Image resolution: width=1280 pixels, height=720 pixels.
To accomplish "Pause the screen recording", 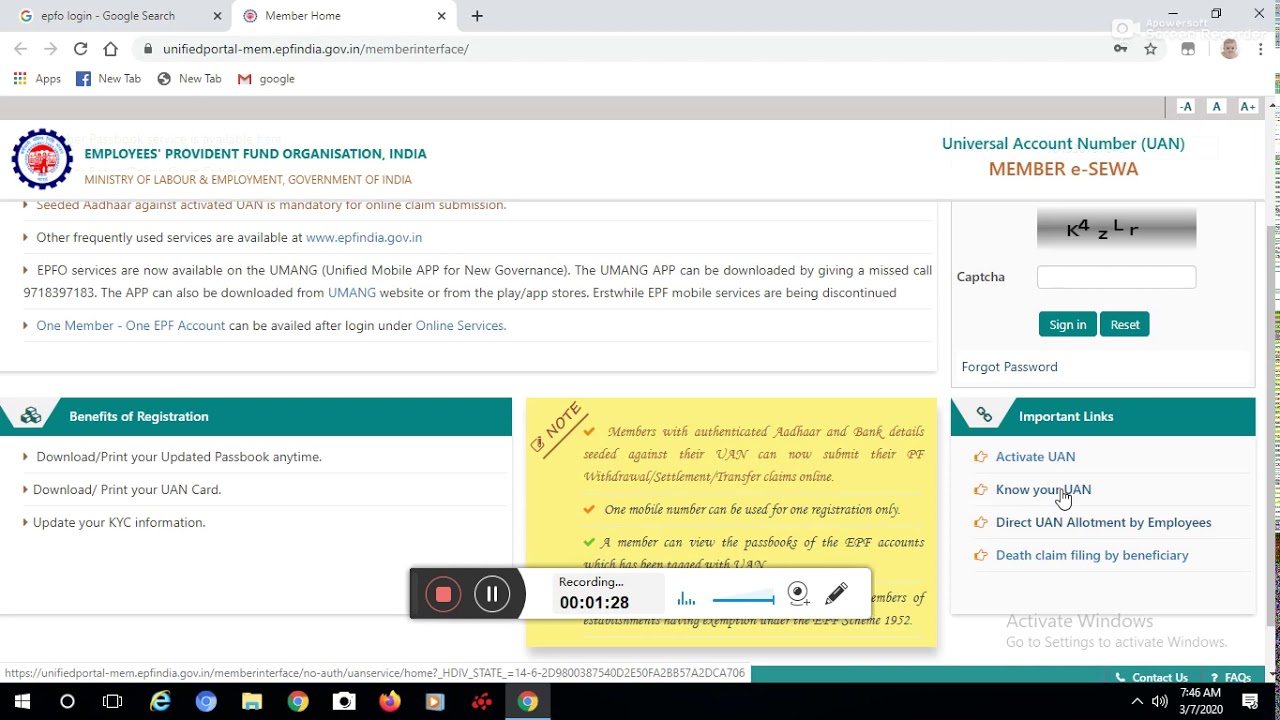I will (492, 594).
